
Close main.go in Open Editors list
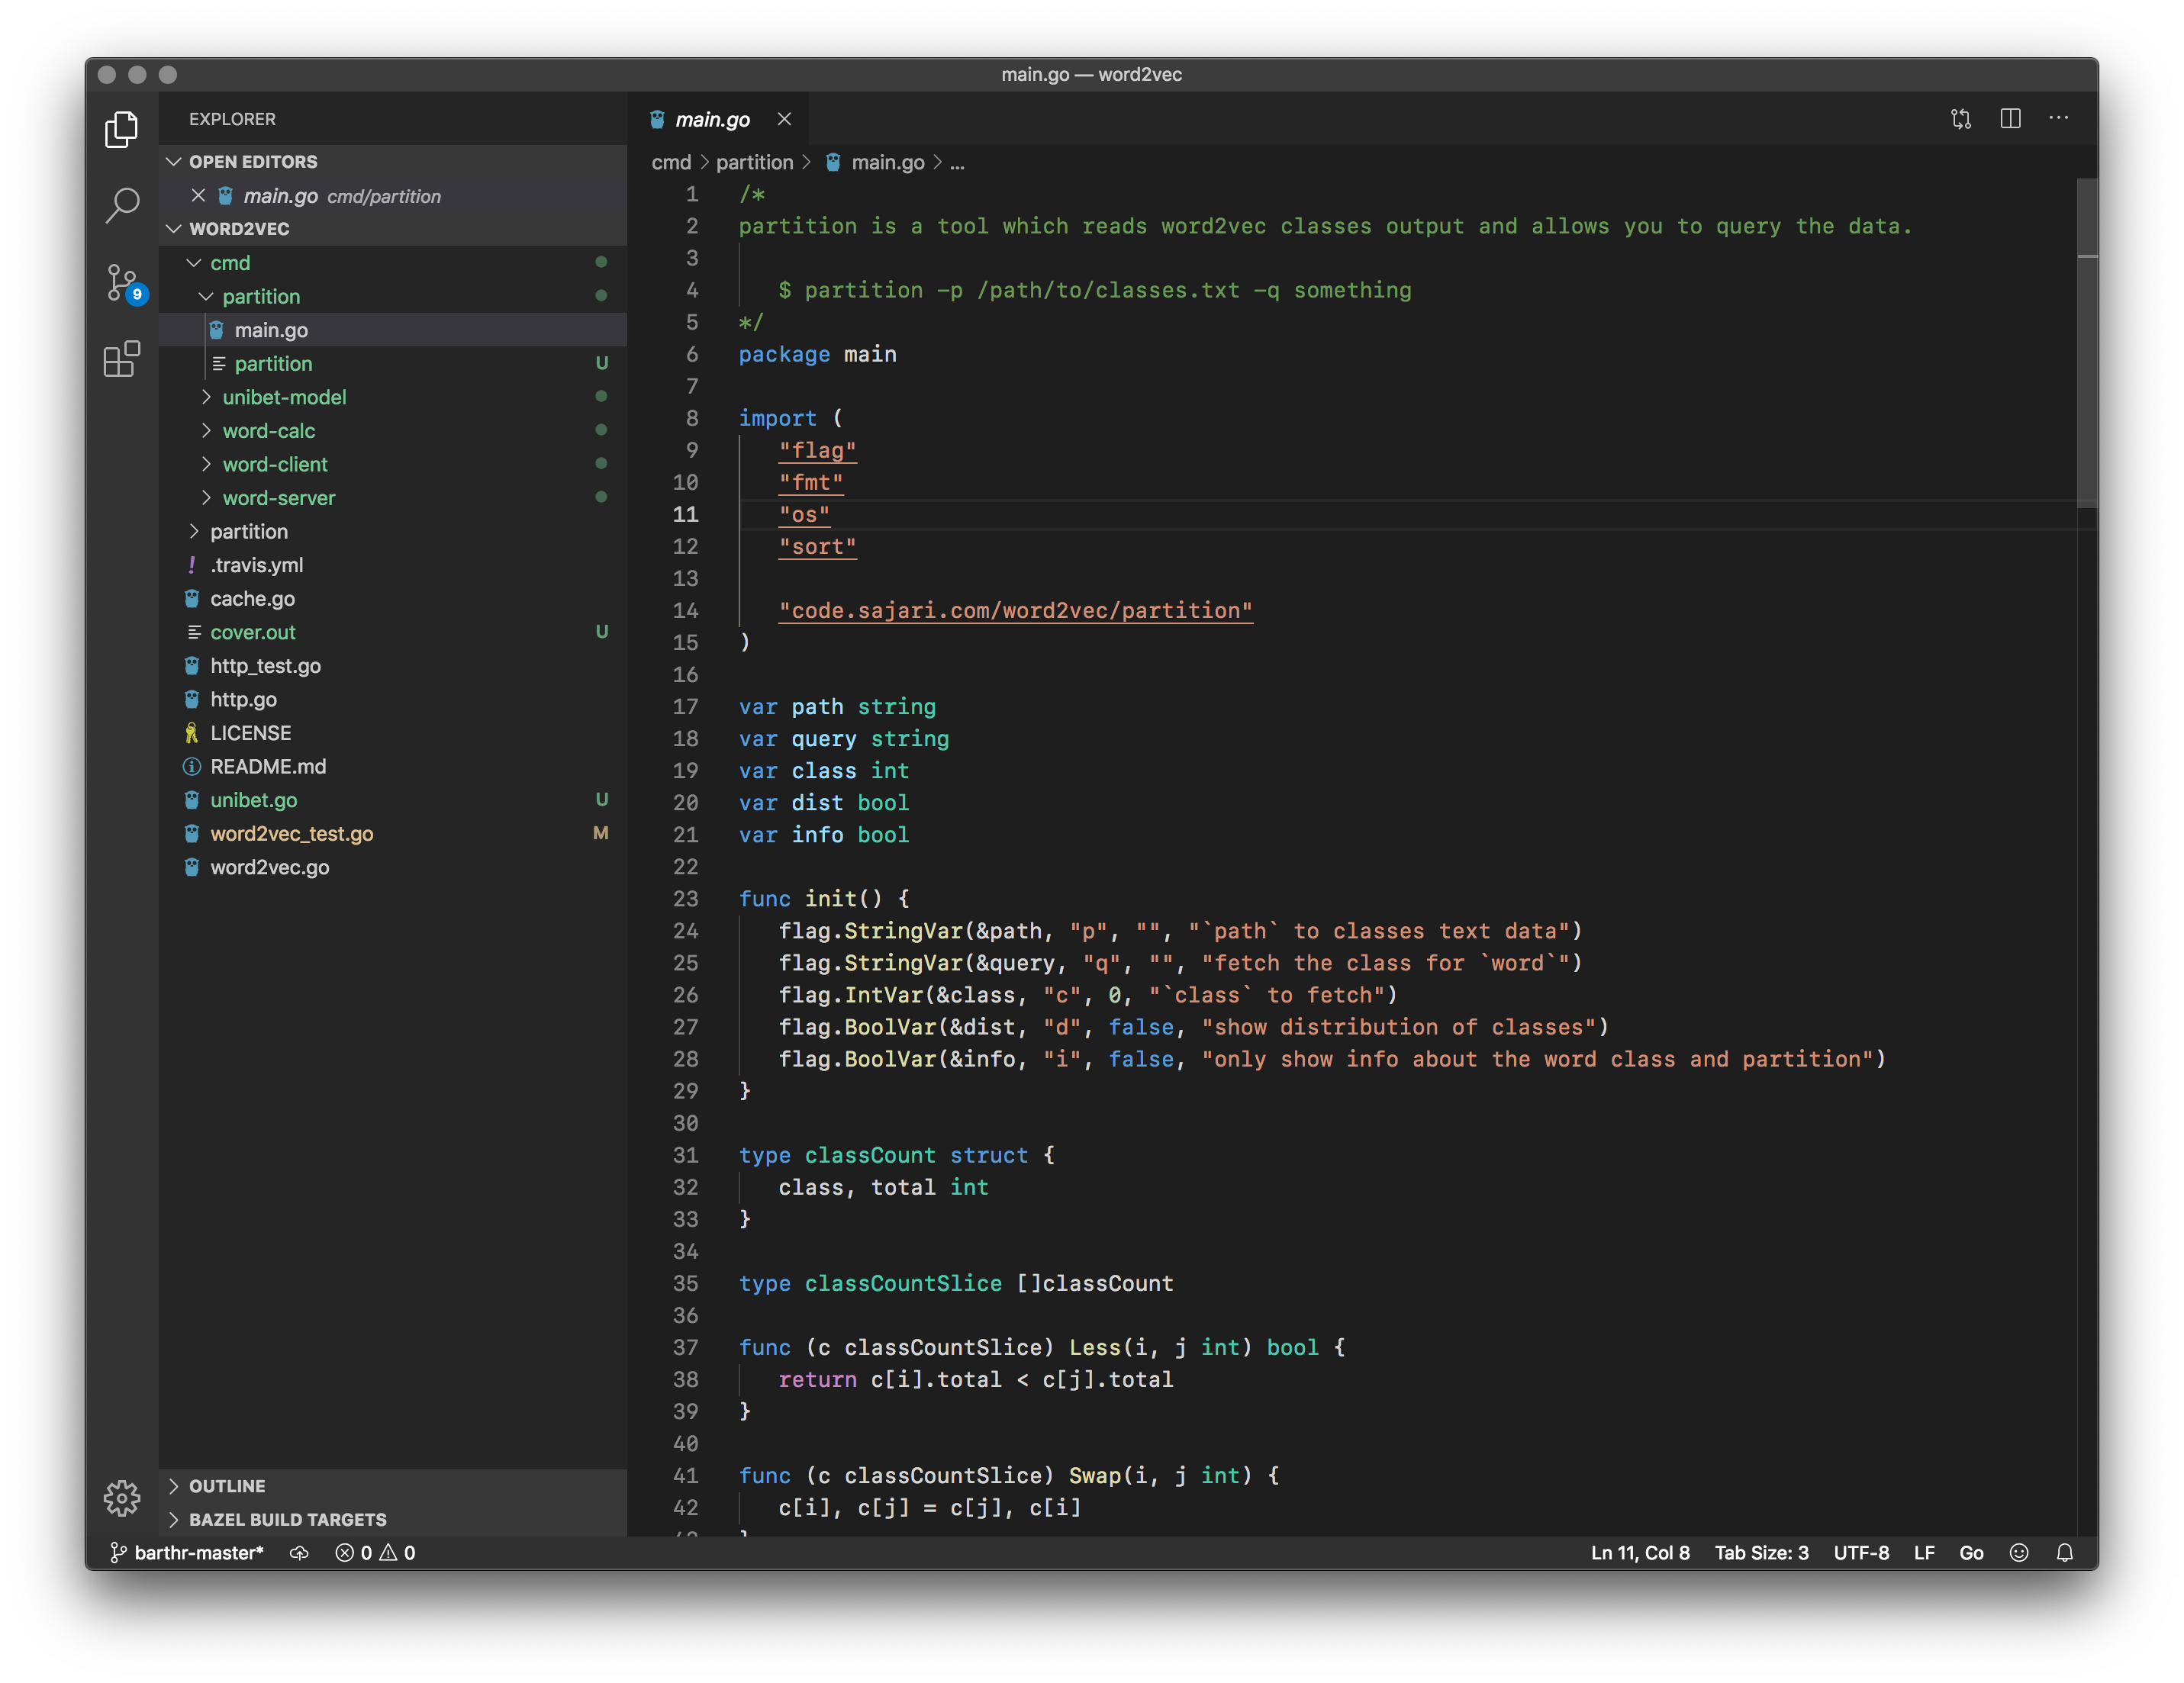[x=198, y=196]
